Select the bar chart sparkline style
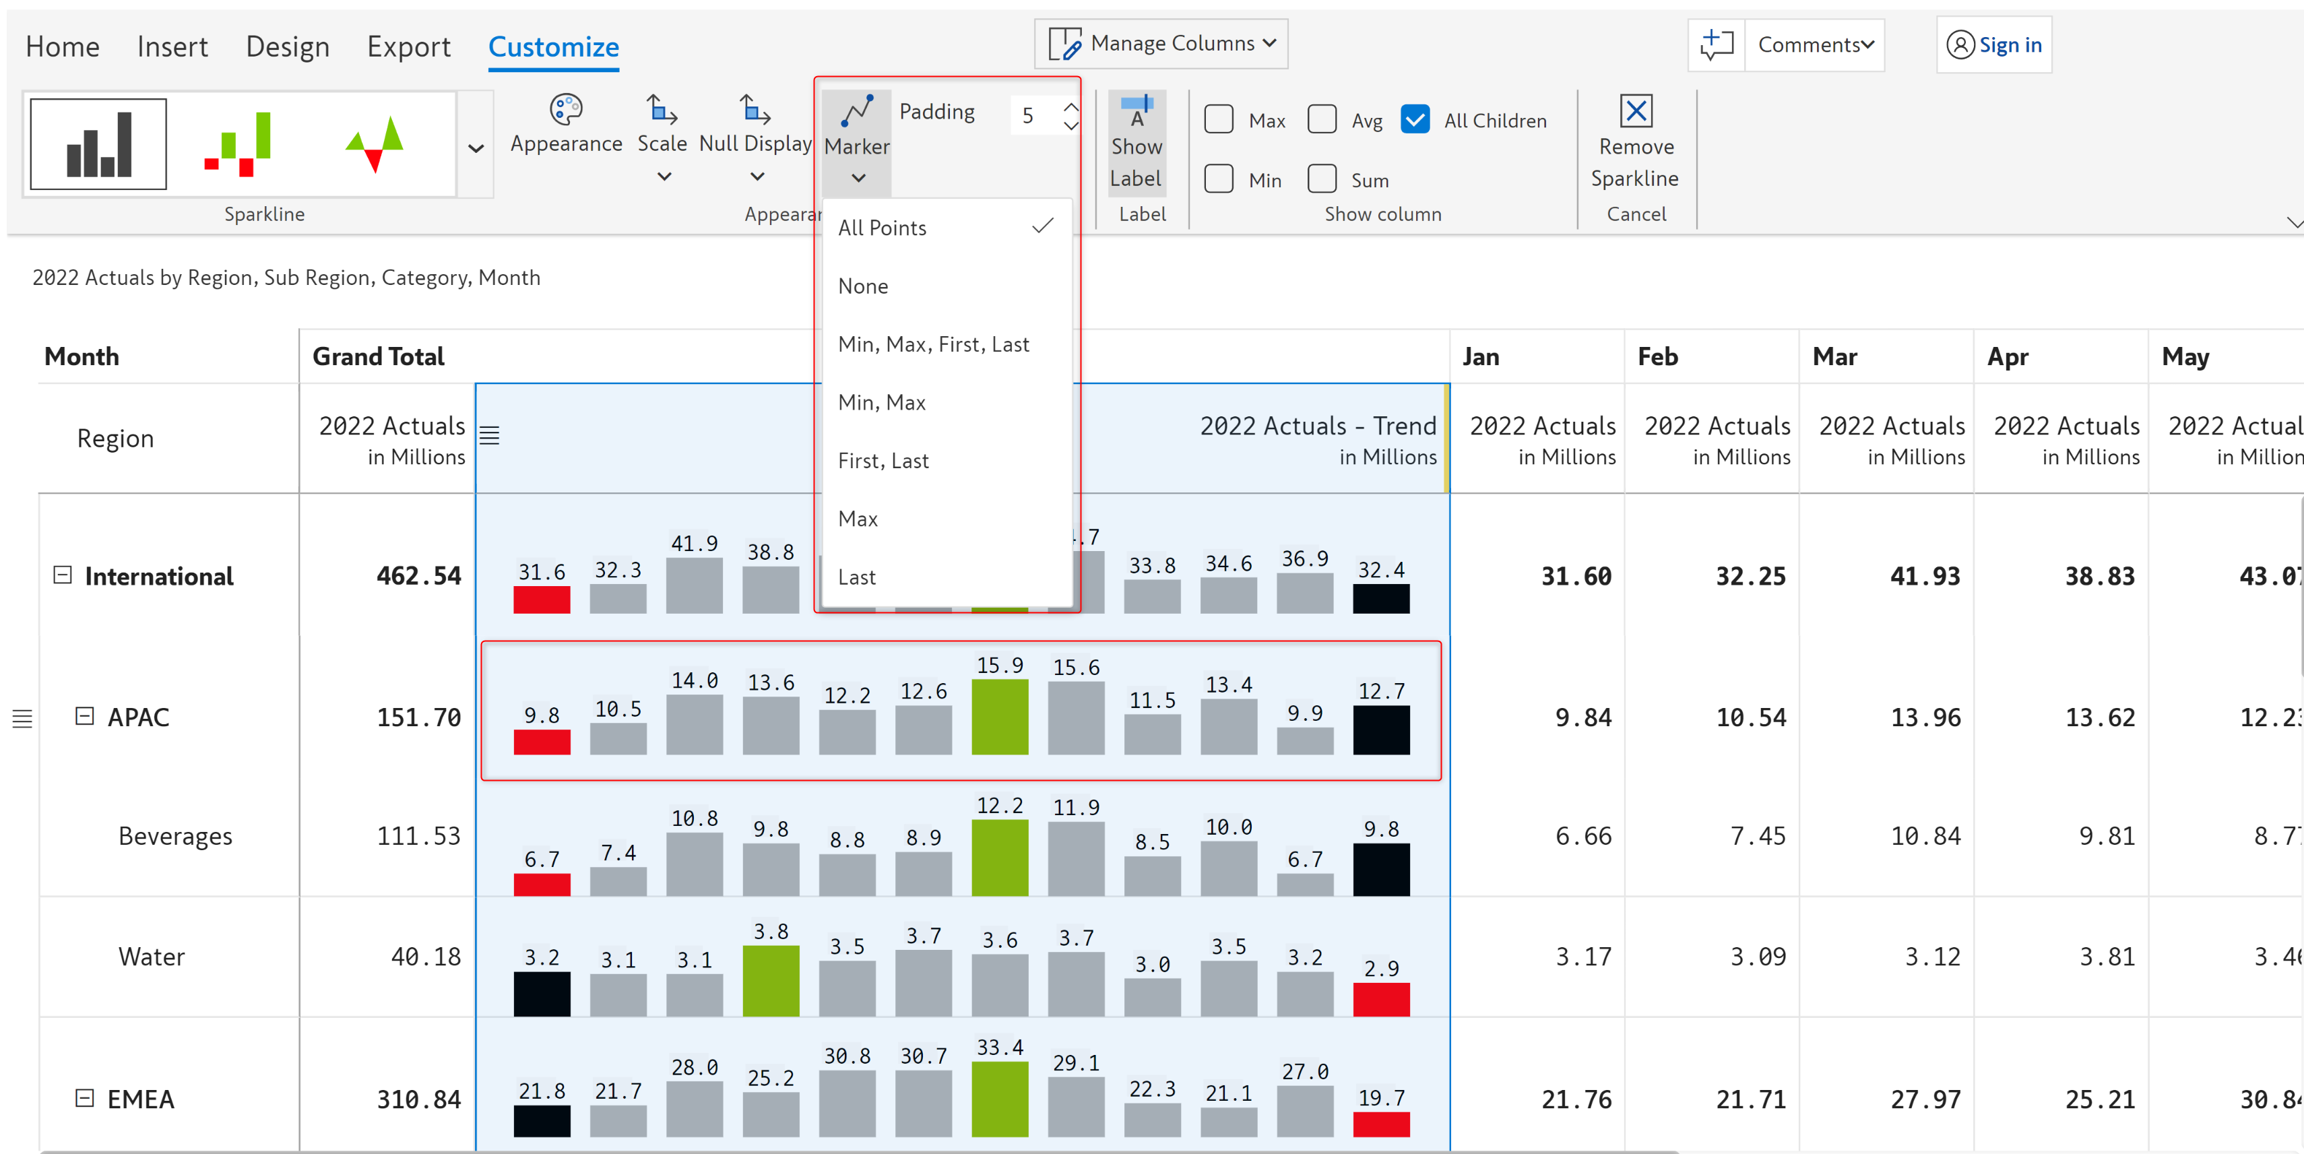This screenshot has height=1154, width=2304. [x=98, y=144]
